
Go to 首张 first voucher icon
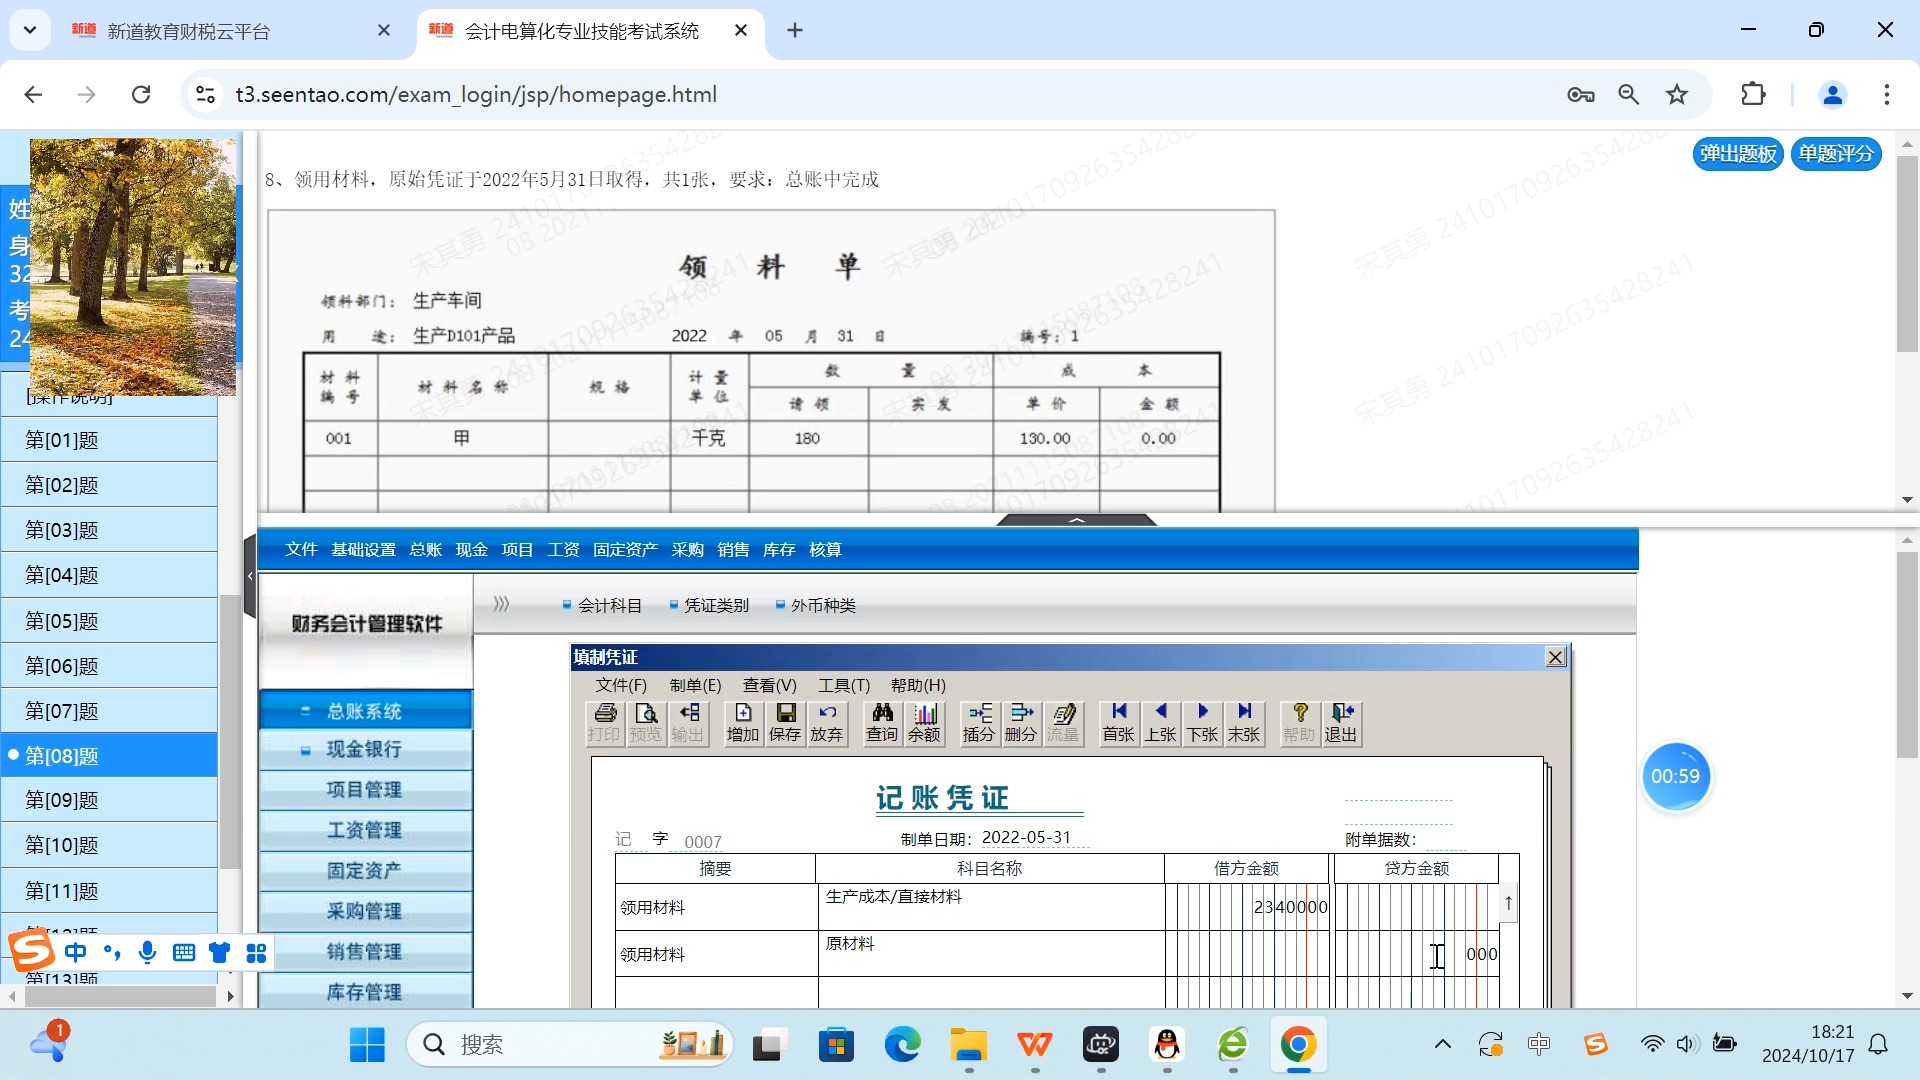(1118, 722)
